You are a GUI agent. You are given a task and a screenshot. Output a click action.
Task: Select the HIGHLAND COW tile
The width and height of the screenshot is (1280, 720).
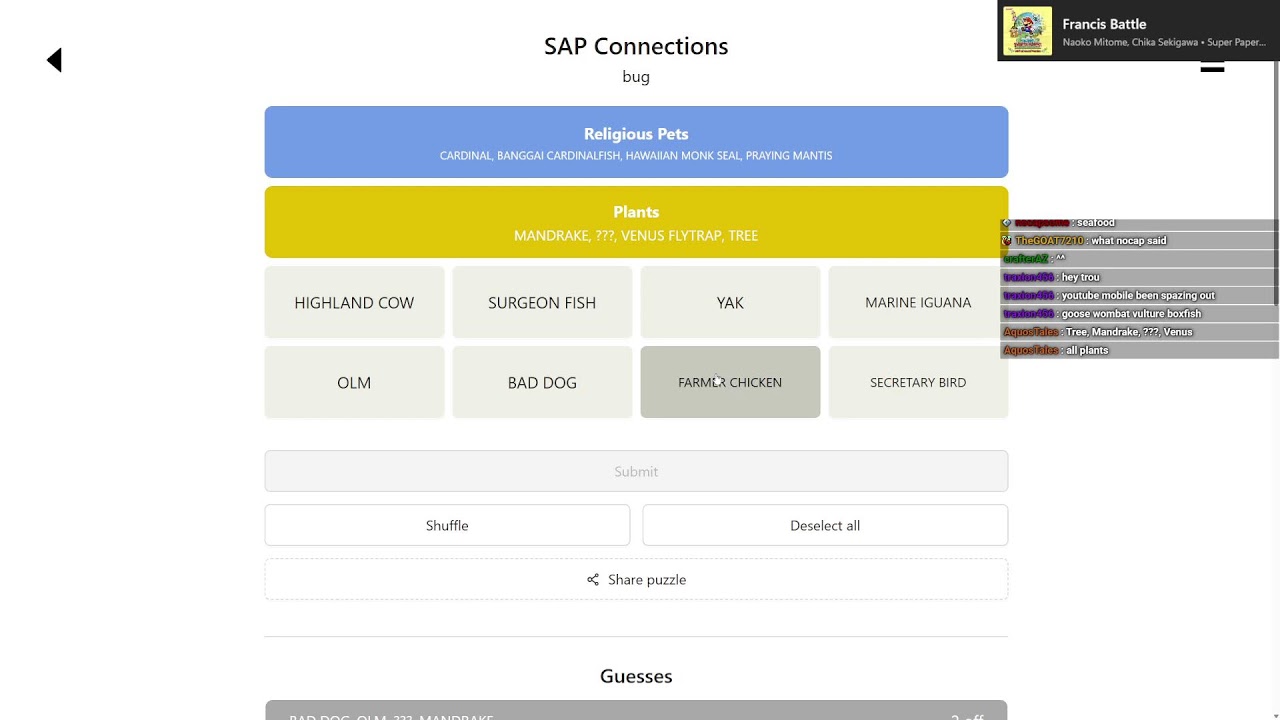pyautogui.click(x=354, y=302)
